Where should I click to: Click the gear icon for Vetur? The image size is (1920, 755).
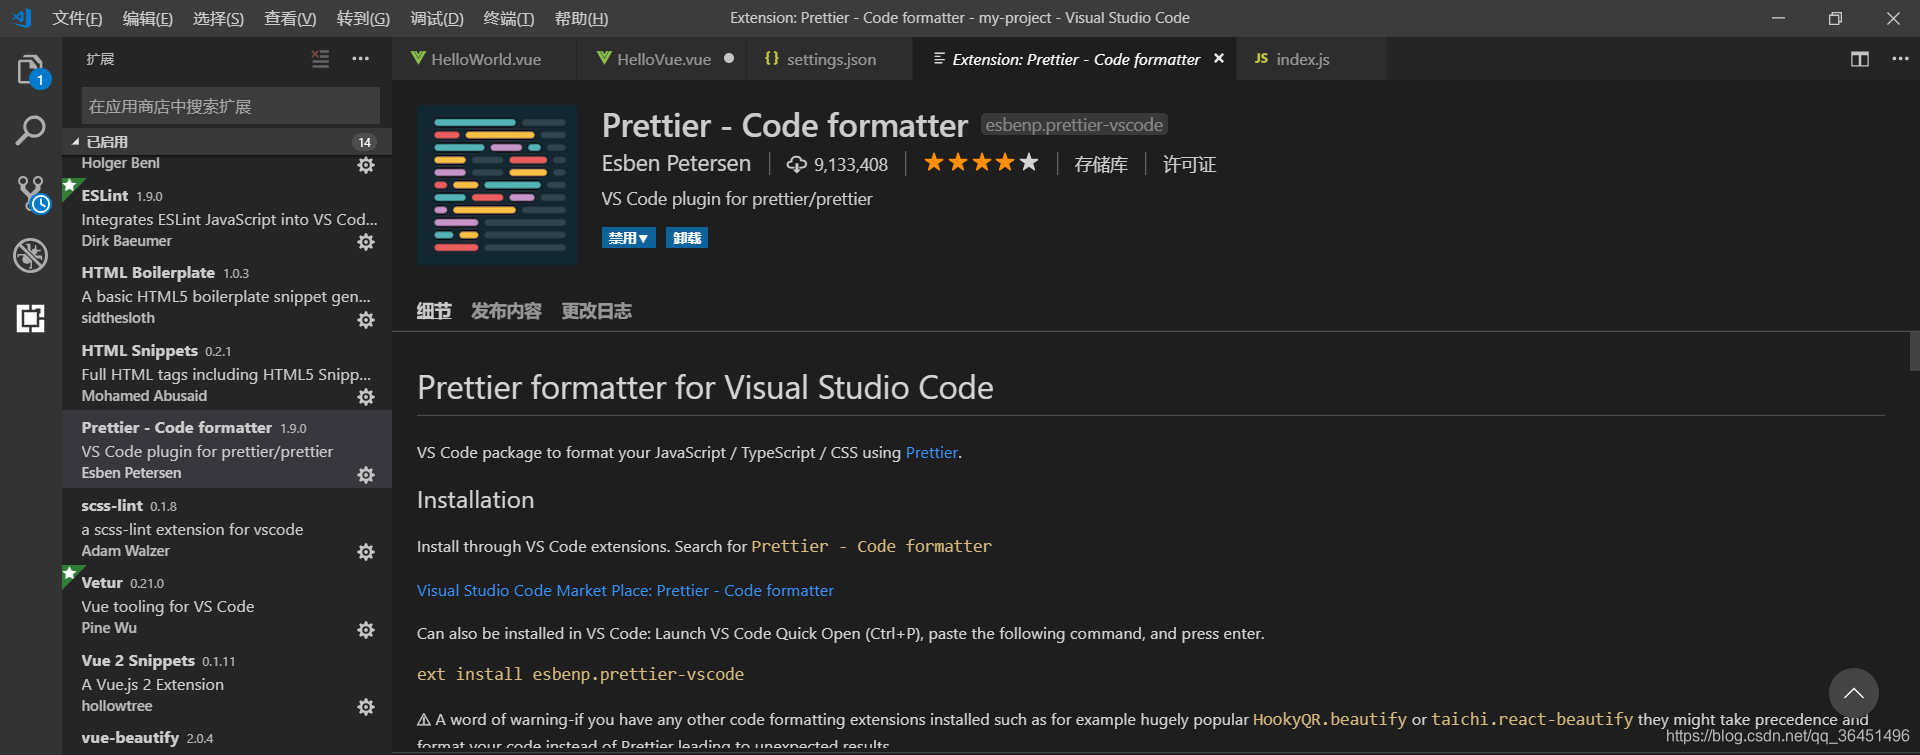click(x=366, y=630)
